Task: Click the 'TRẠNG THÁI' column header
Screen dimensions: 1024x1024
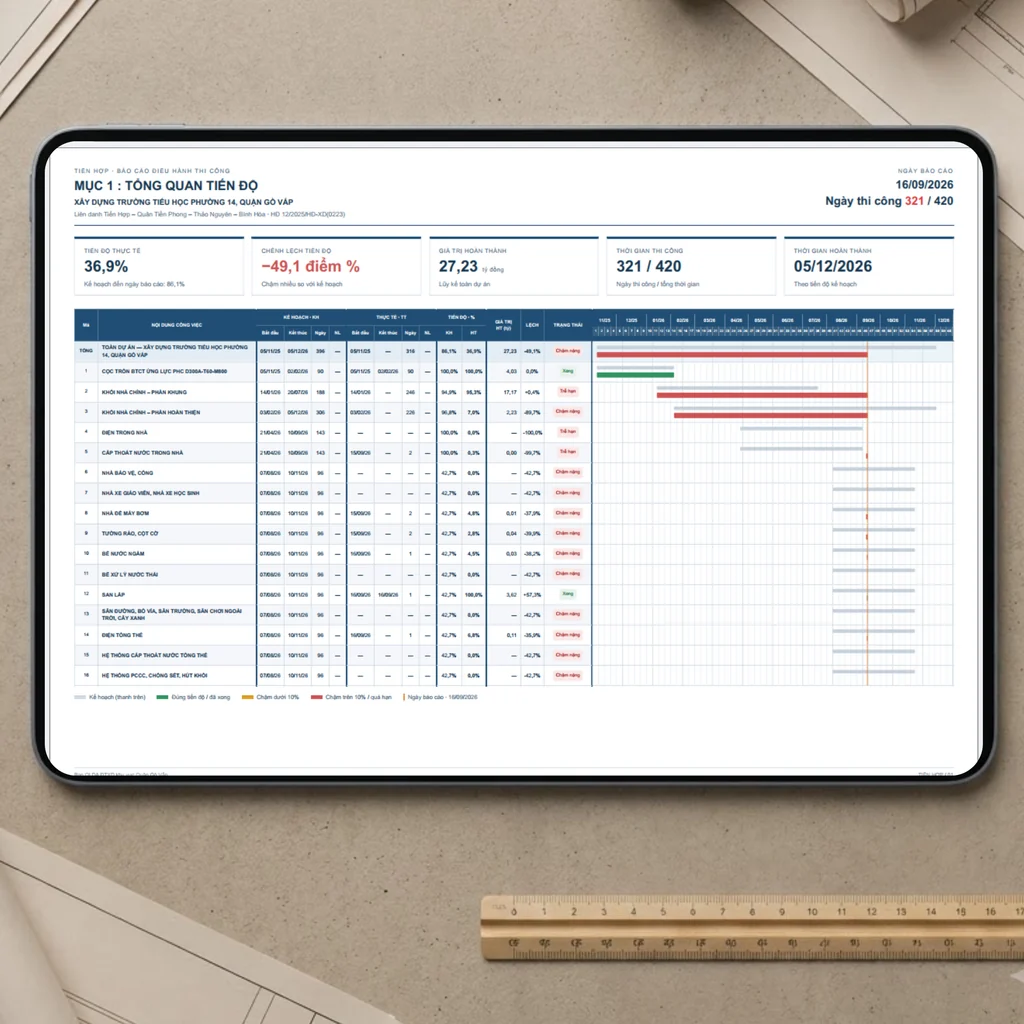Action: [568, 325]
